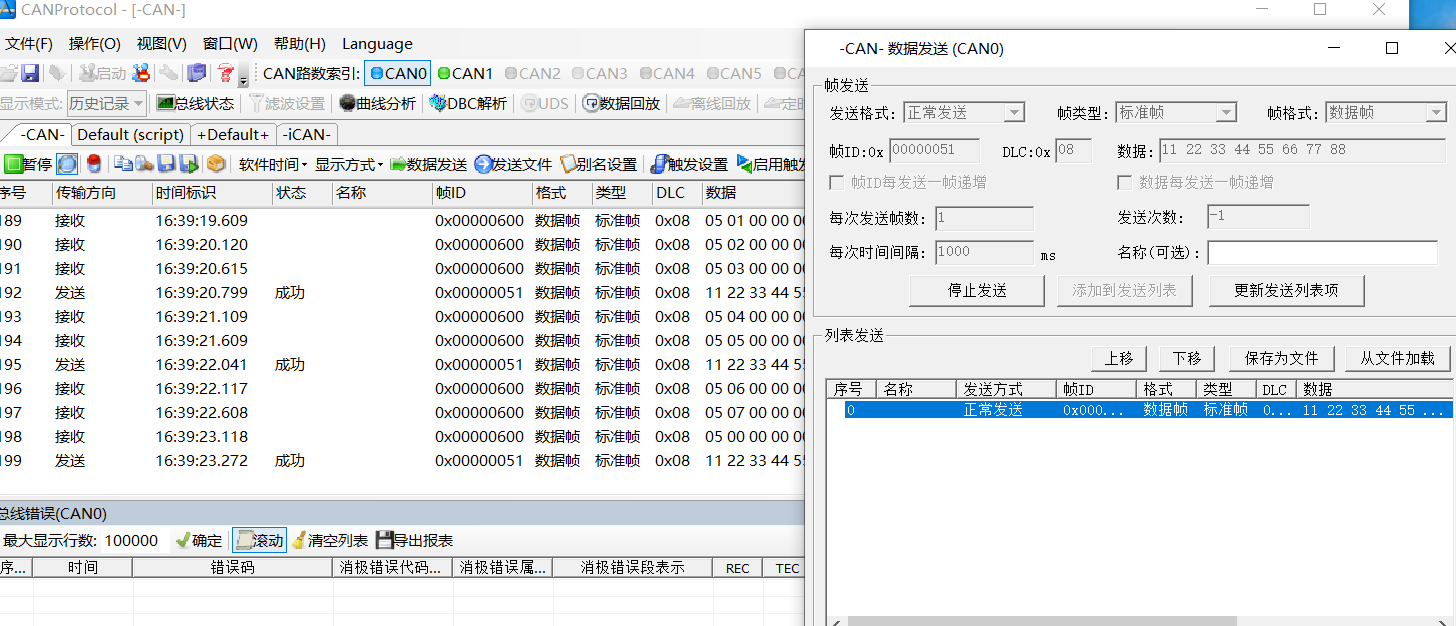1456x626 pixels.
Task: Toggle 滚动 scrolling in bus error panel
Action: click(259, 541)
